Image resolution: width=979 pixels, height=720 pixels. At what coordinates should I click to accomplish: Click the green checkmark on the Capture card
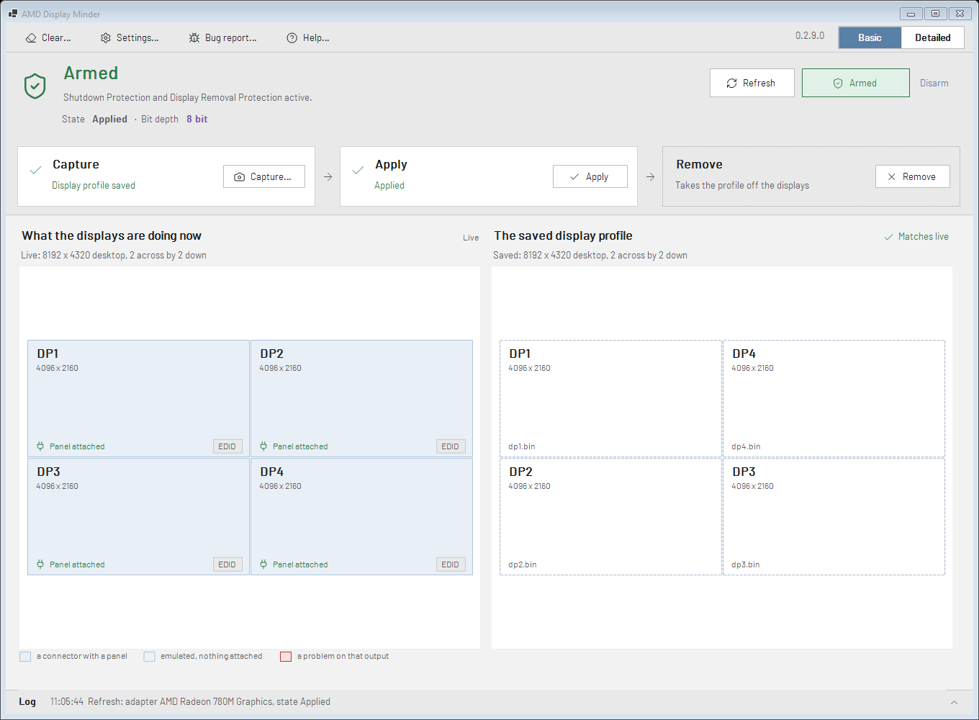point(36,170)
